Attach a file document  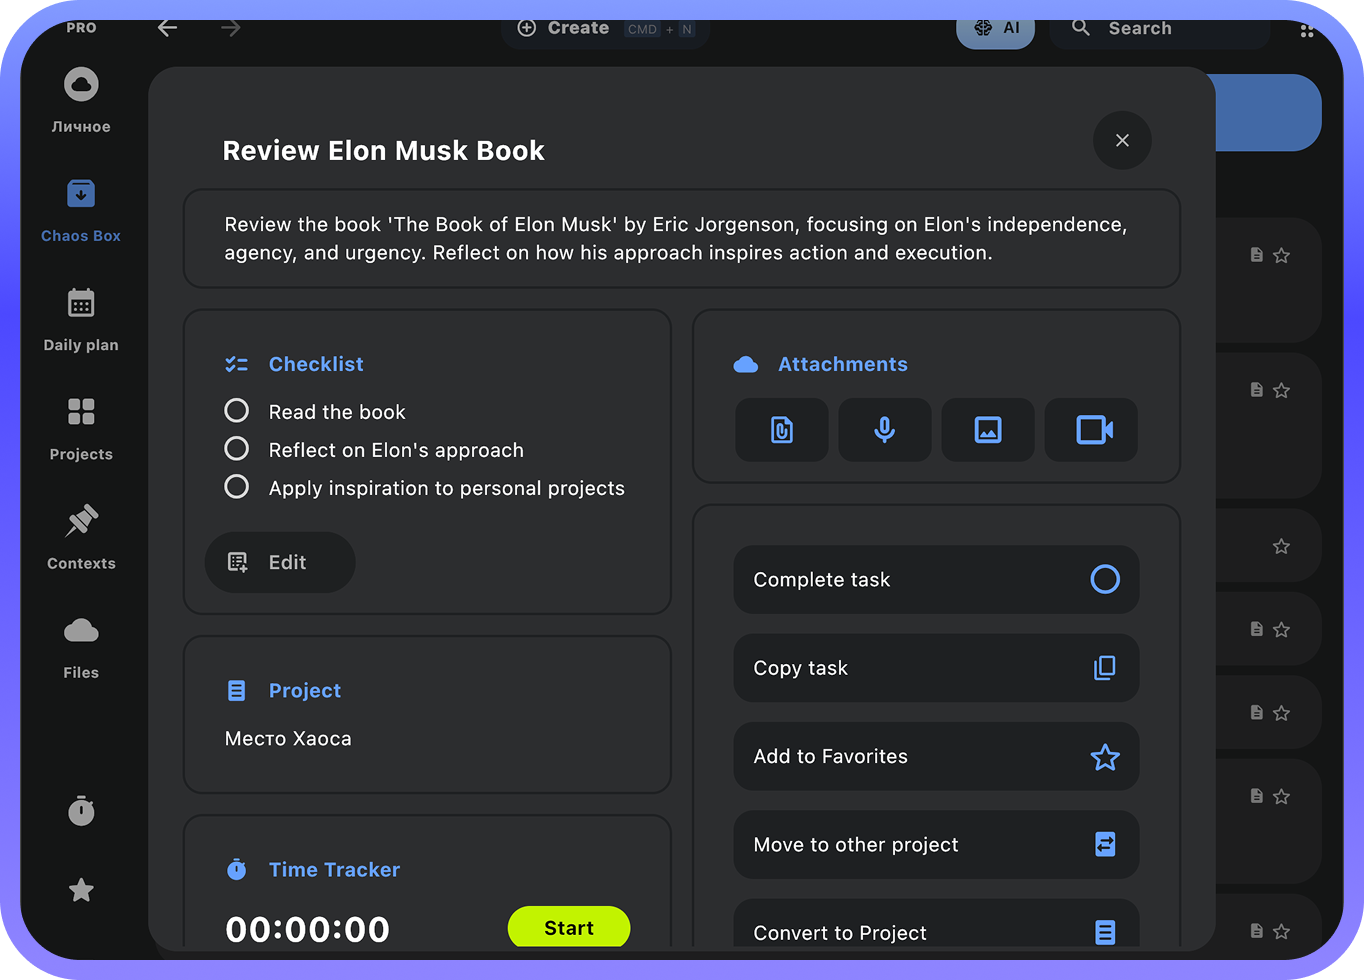pos(782,430)
